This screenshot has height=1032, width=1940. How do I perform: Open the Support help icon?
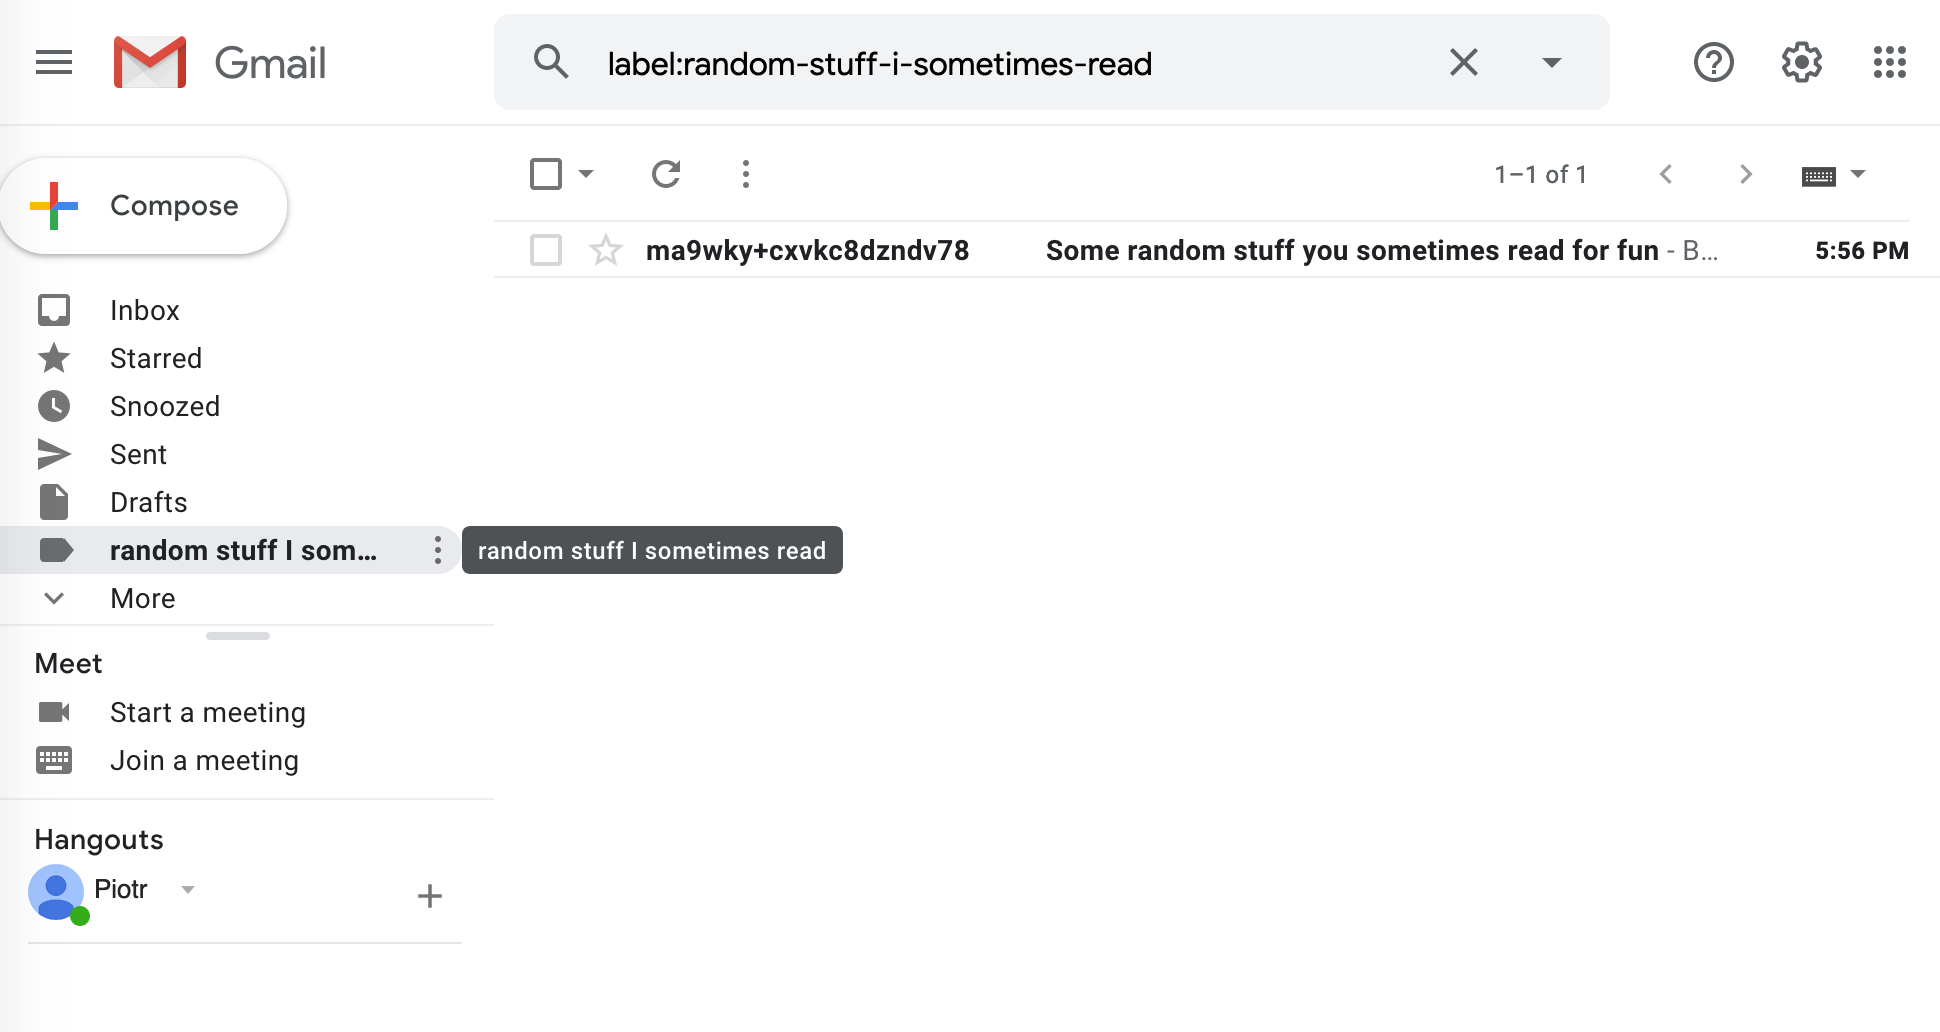pyautogui.click(x=1713, y=63)
